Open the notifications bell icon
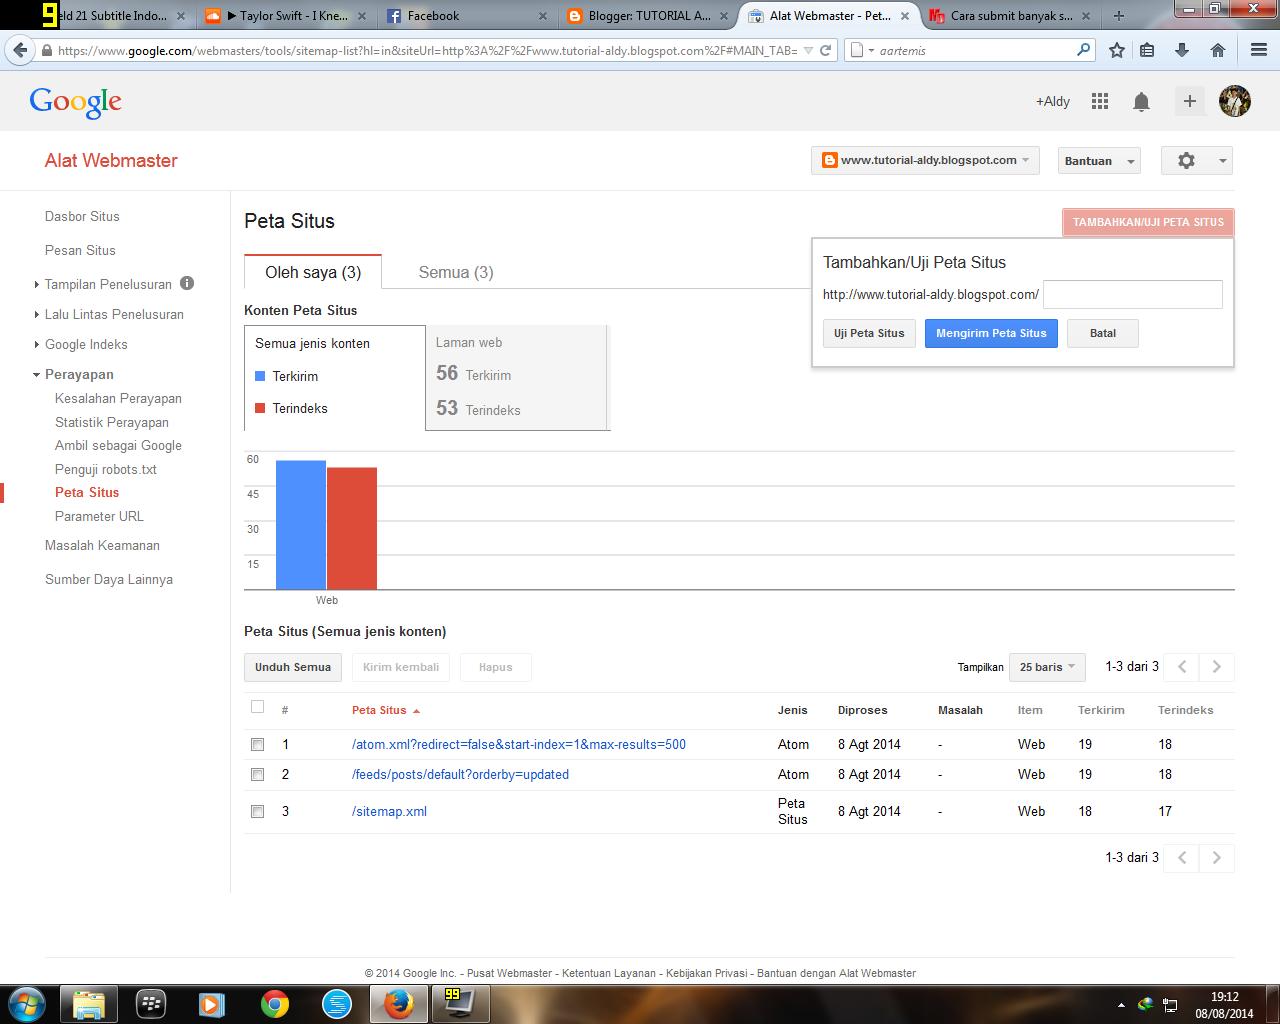Image resolution: width=1280 pixels, height=1024 pixels. tap(1141, 101)
